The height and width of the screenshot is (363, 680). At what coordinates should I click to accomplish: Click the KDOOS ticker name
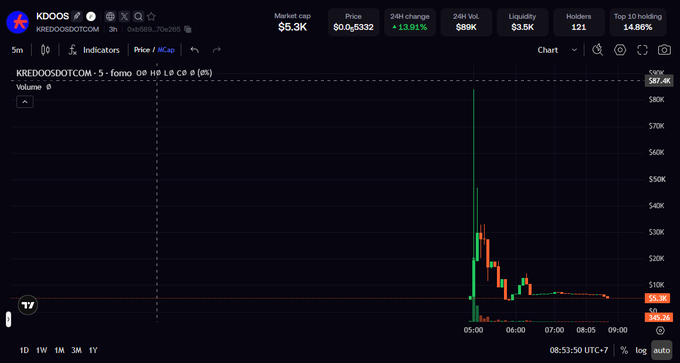click(x=52, y=16)
